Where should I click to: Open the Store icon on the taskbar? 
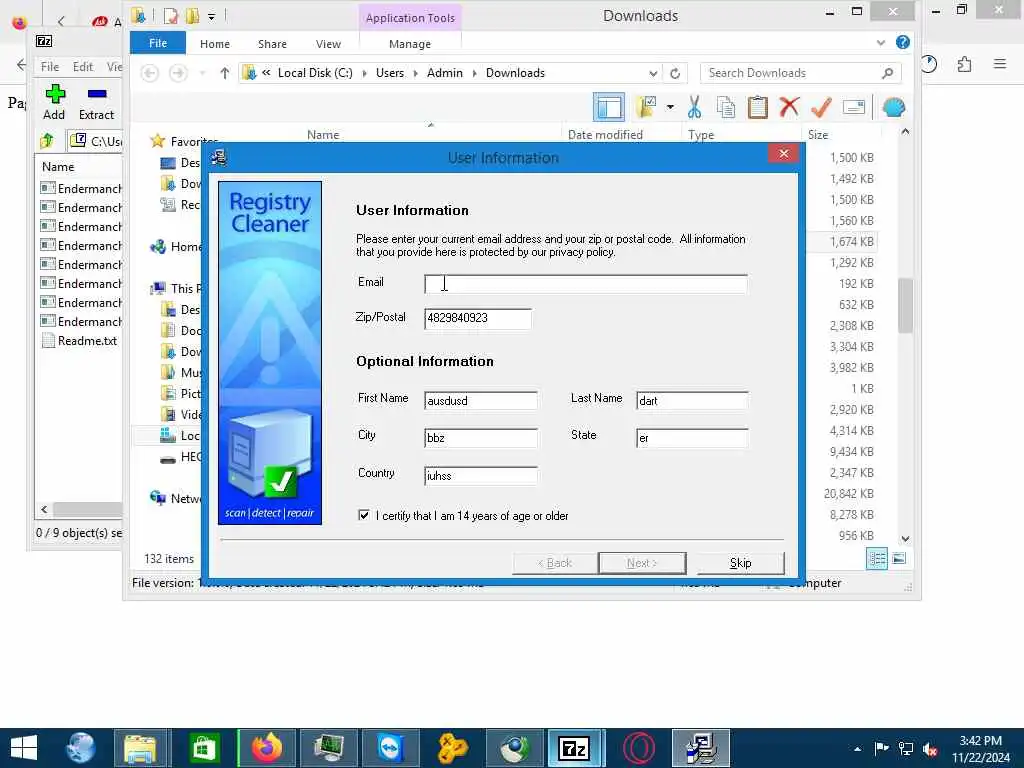pos(203,748)
